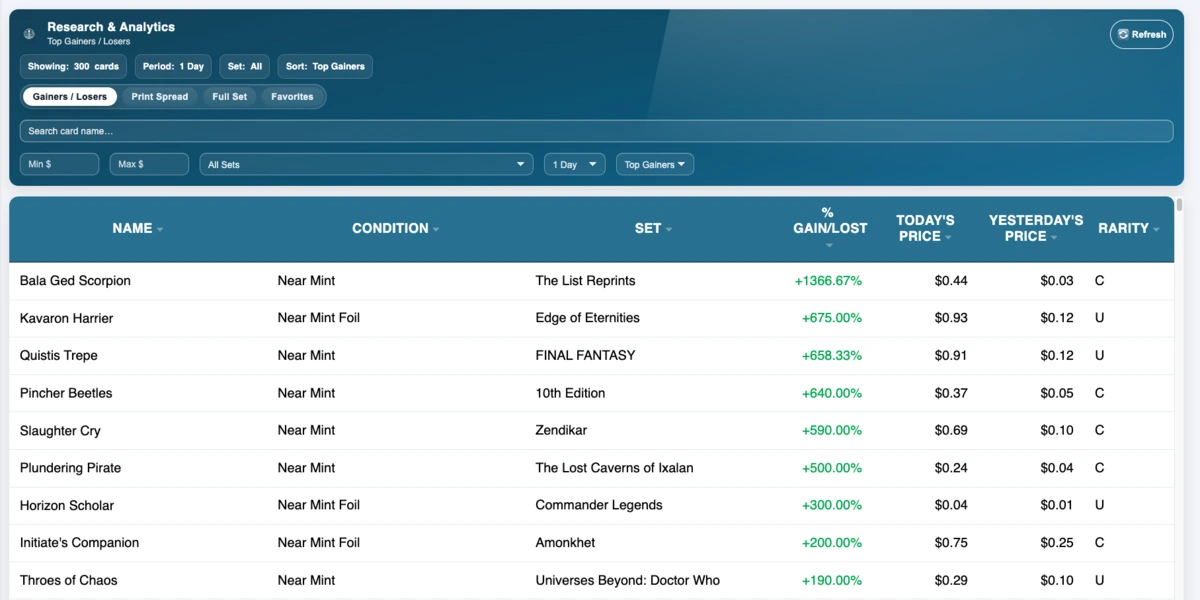Click the globe icon beside Research & Analytics
Screen dimensions: 1200x600
29,33
